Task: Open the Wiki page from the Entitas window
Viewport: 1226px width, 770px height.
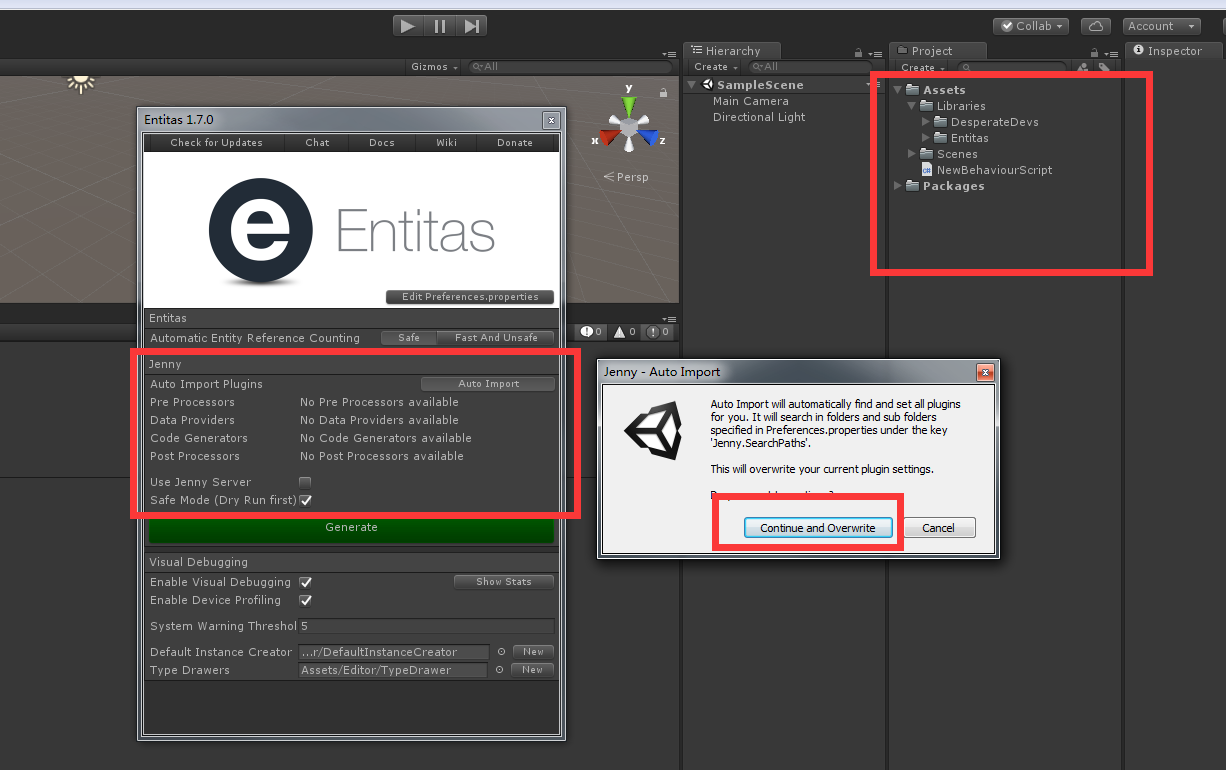Action: pos(446,142)
